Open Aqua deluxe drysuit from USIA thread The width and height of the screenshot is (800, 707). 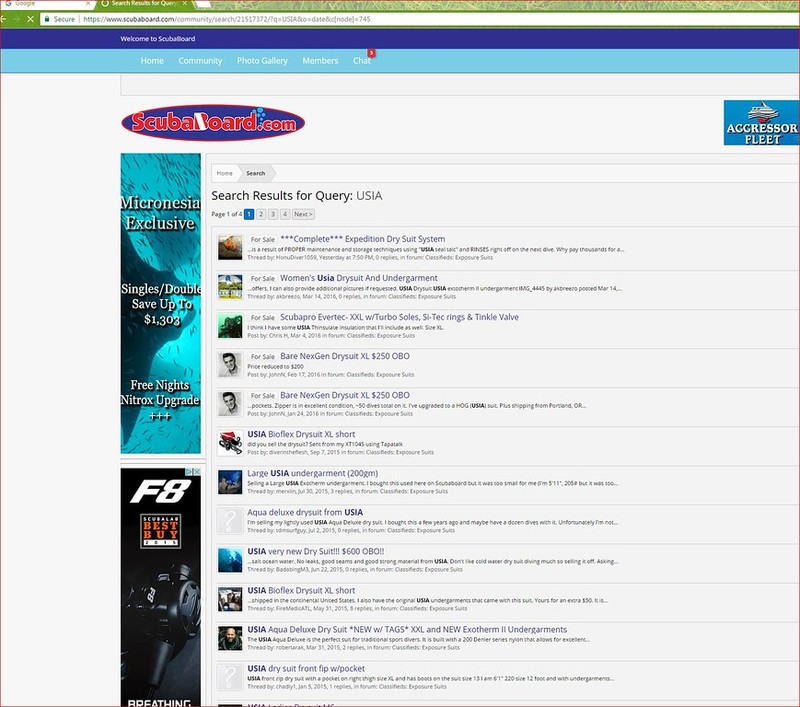coord(305,512)
